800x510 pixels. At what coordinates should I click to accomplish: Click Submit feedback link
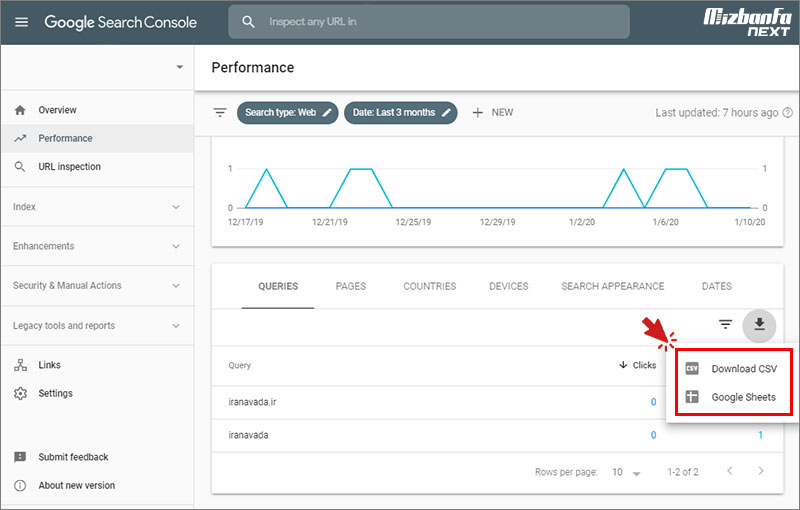coord(73,457)
